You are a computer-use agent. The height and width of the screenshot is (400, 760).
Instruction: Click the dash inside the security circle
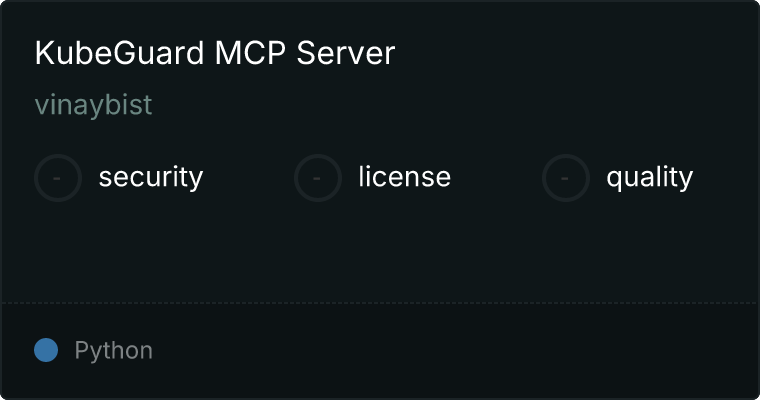coord(57,178)
